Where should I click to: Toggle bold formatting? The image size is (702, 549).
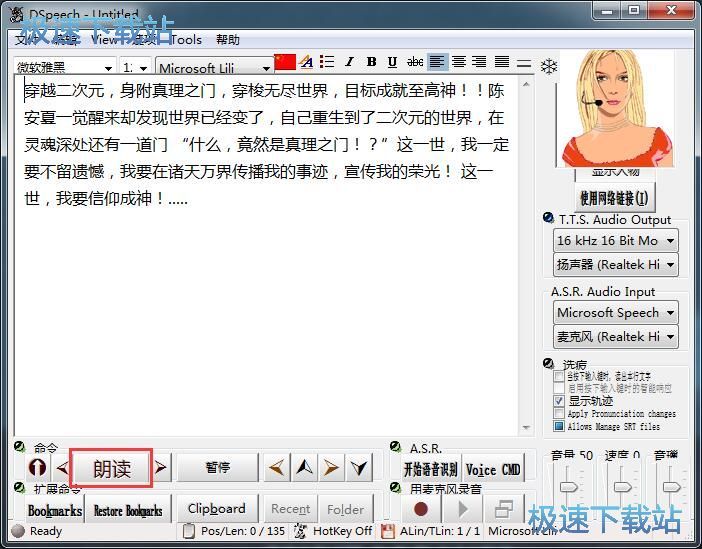point(371,62)
